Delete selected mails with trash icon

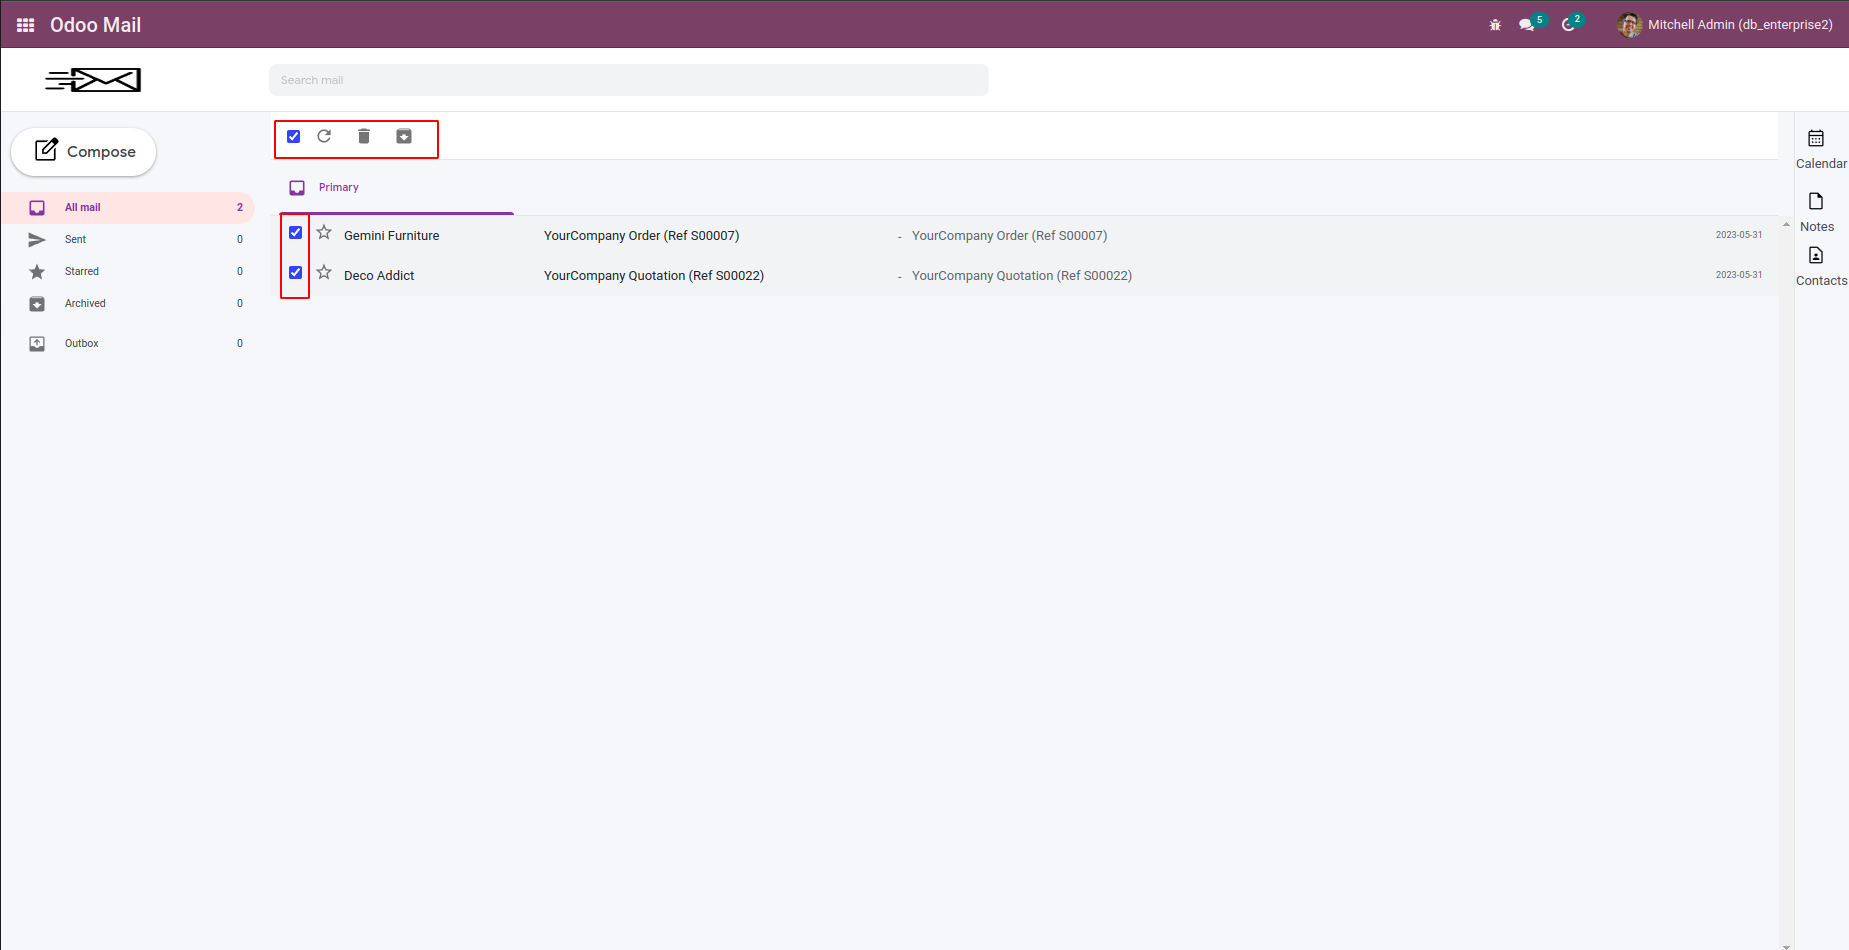364,136
